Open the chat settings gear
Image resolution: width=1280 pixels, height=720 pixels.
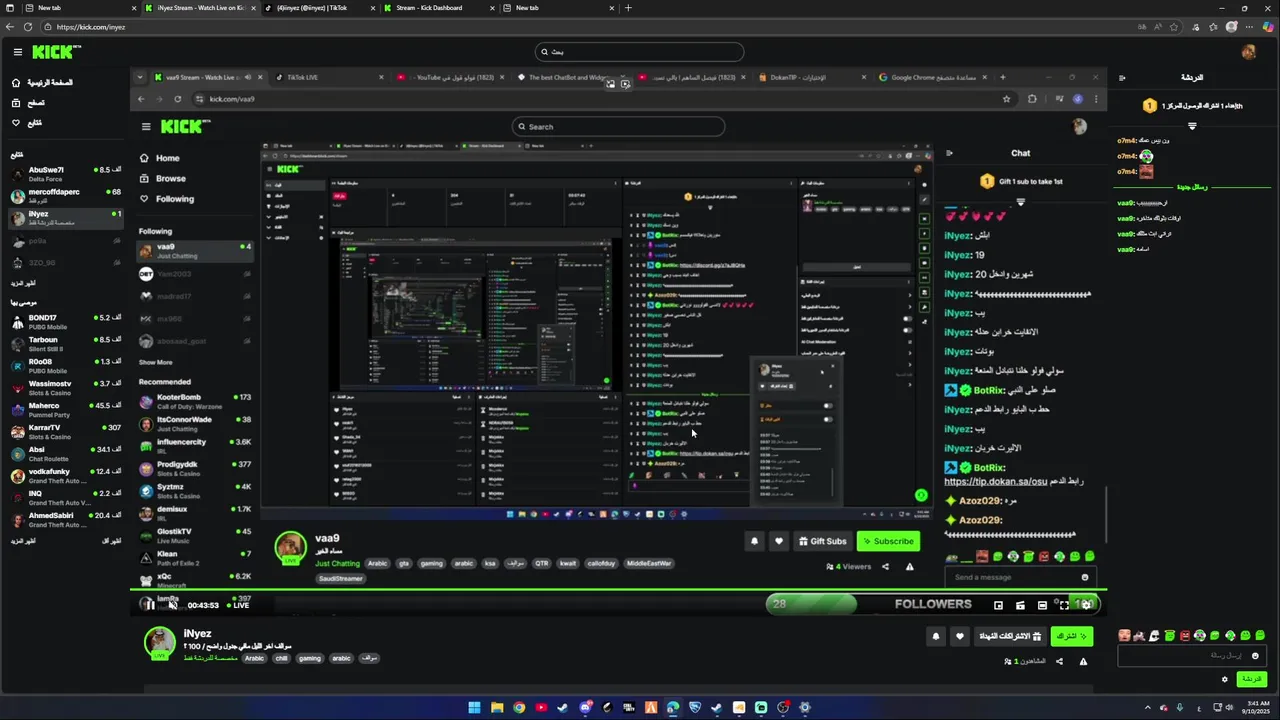(1224, 679)
